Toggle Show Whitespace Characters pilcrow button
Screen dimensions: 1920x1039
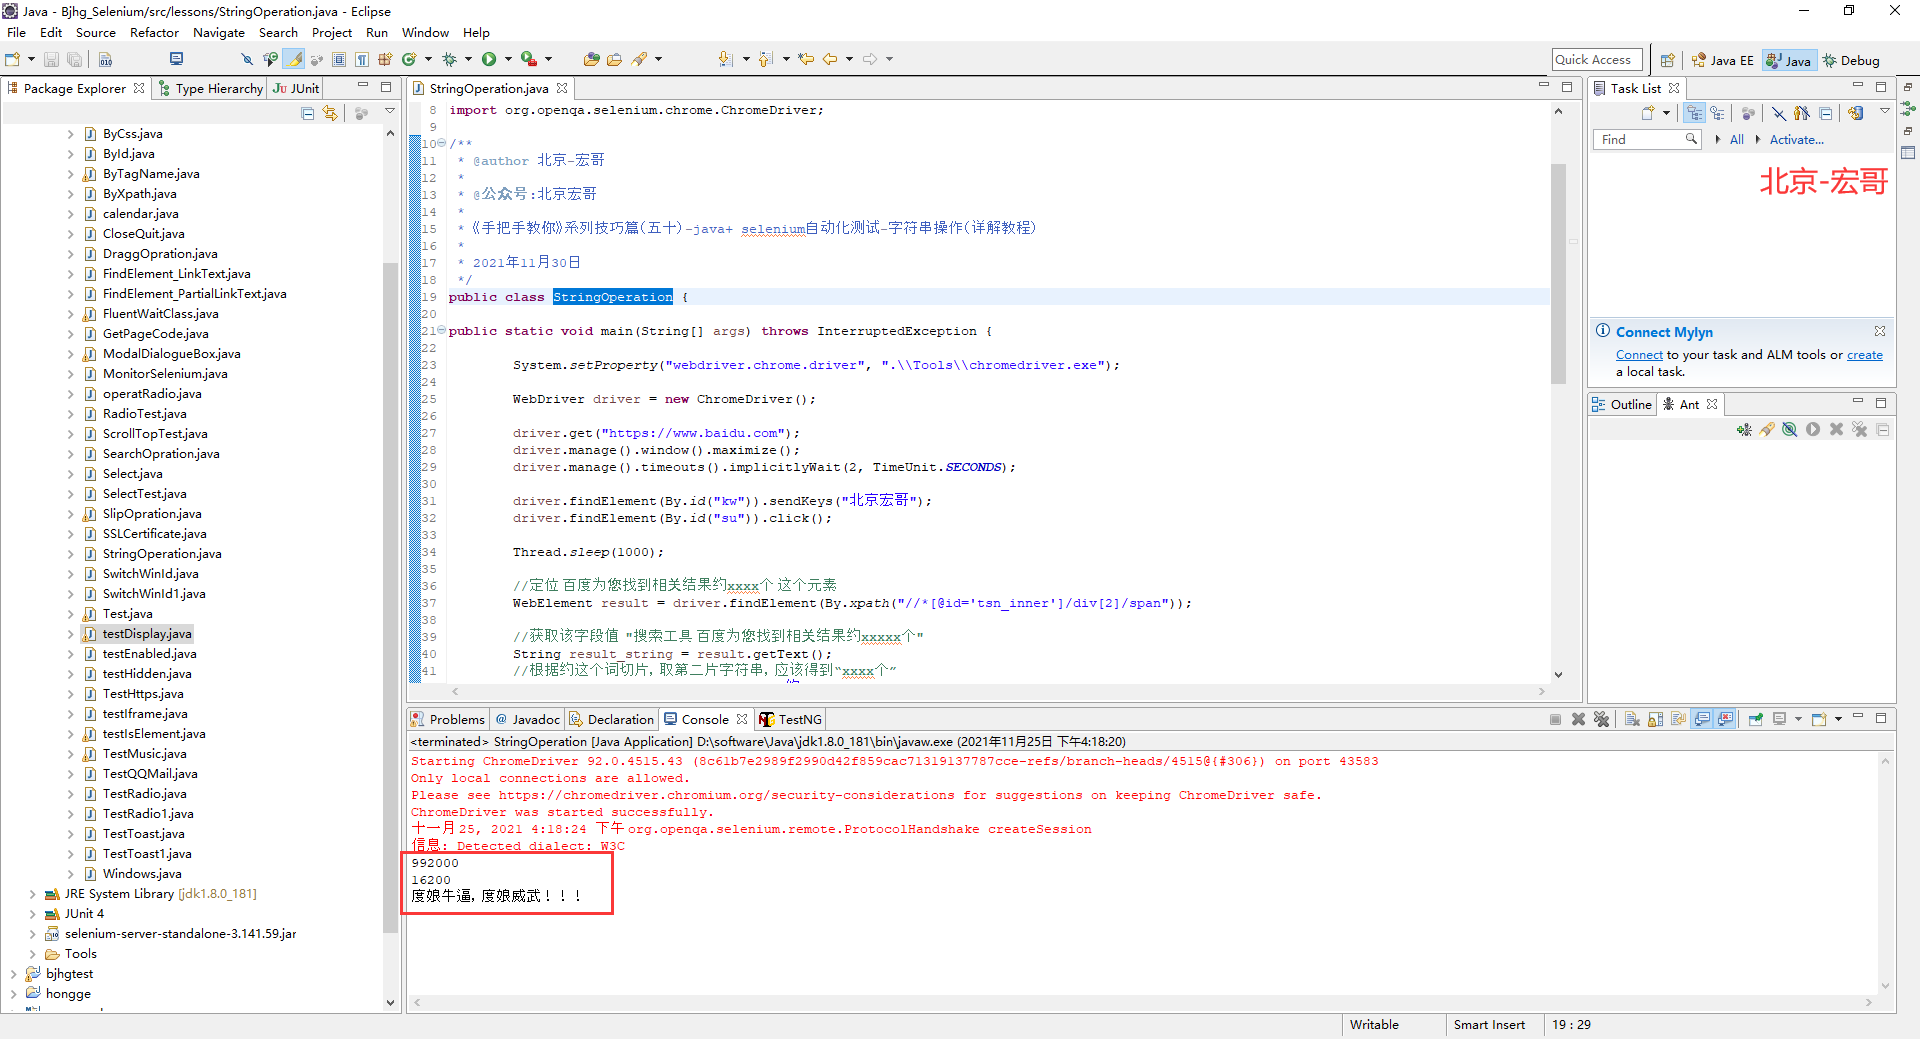pos(362,59)
